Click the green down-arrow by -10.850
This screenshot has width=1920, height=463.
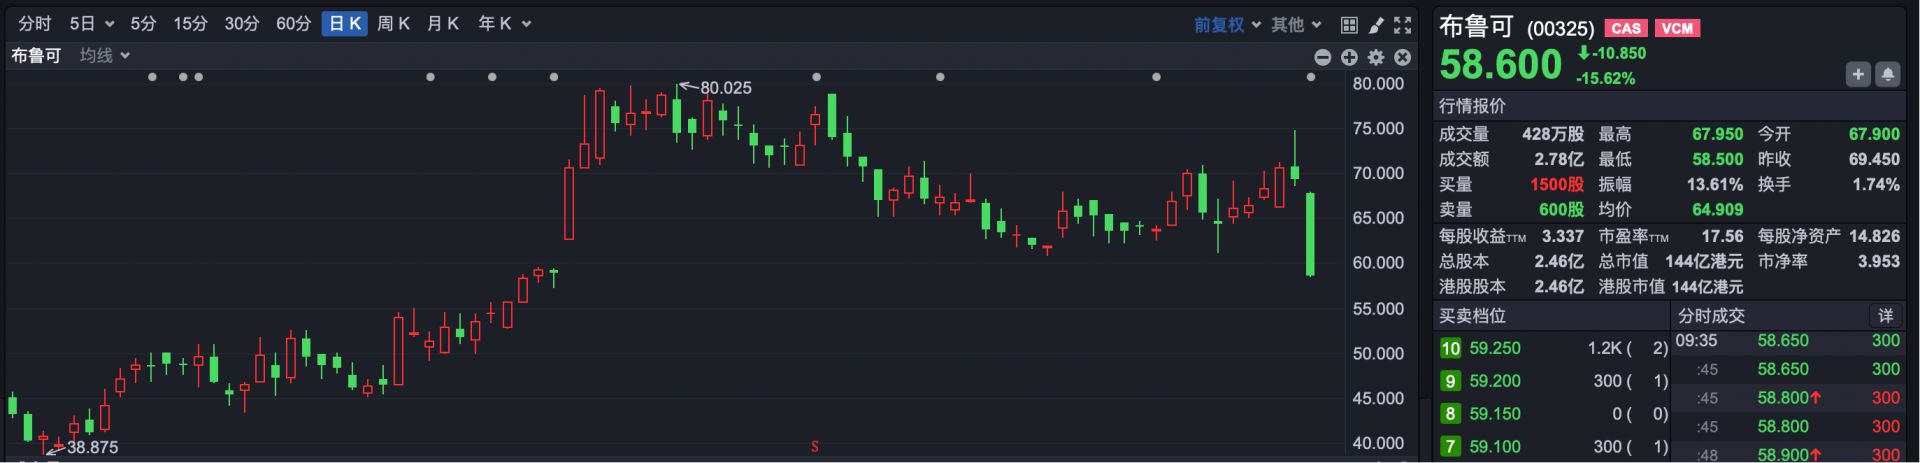pos(1584,52)
